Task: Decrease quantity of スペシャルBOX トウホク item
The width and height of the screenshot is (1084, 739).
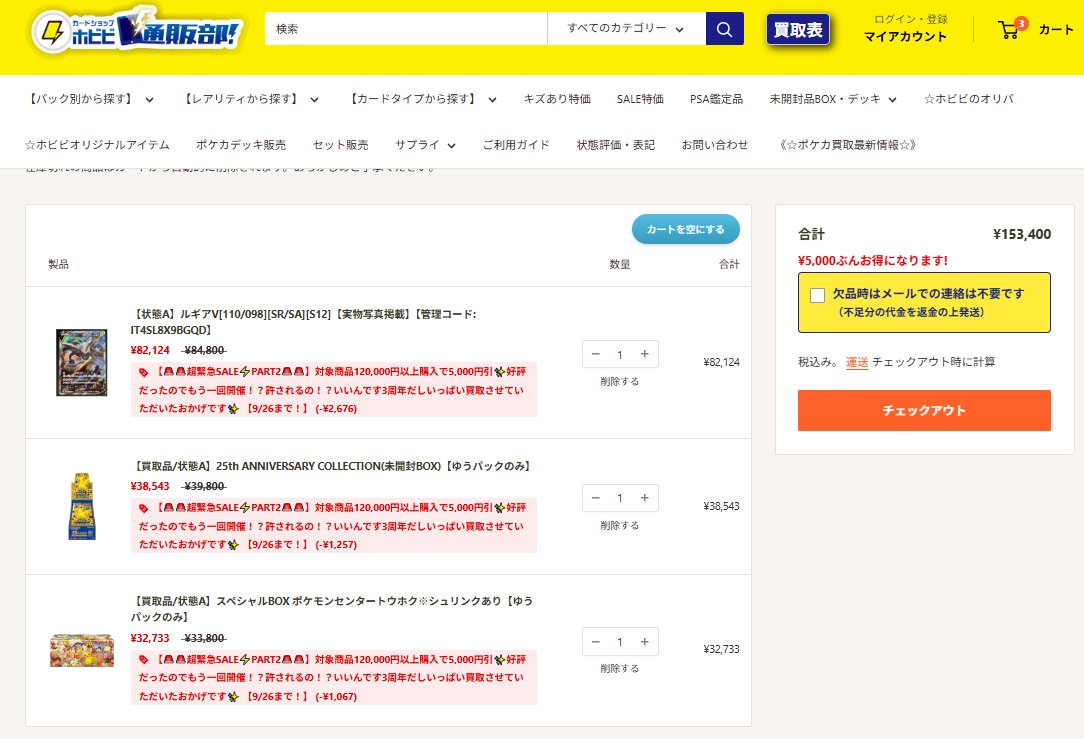Action: point(596,642)
